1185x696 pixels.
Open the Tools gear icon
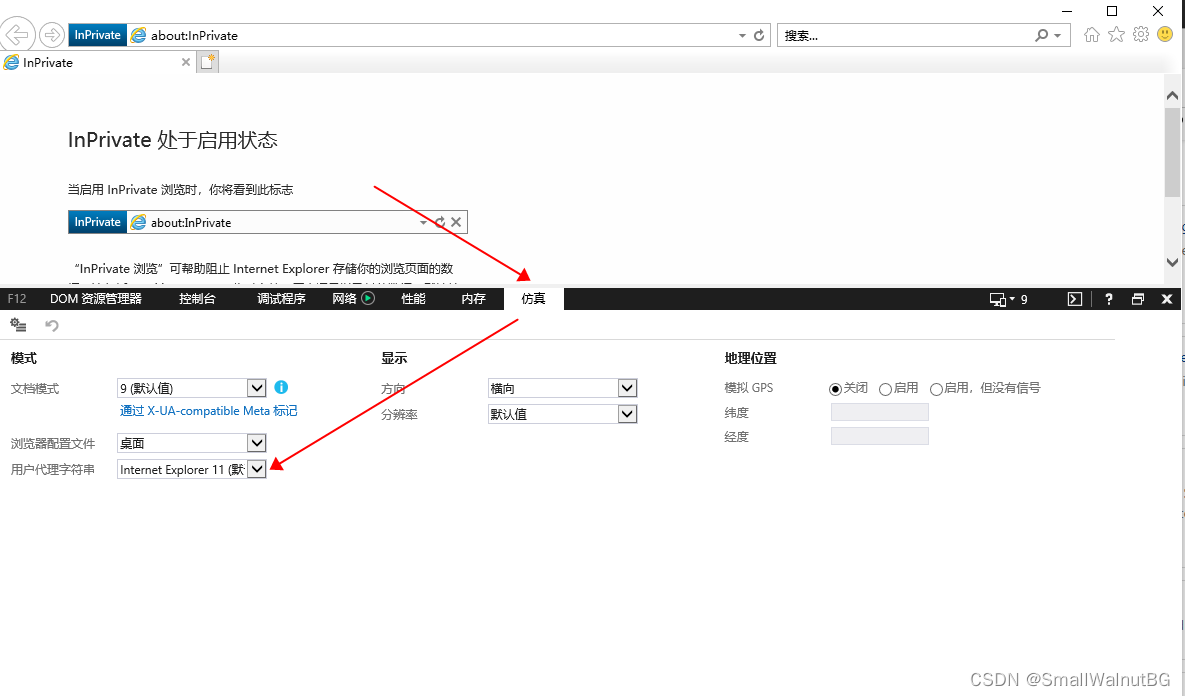[x=1140, y=34]
